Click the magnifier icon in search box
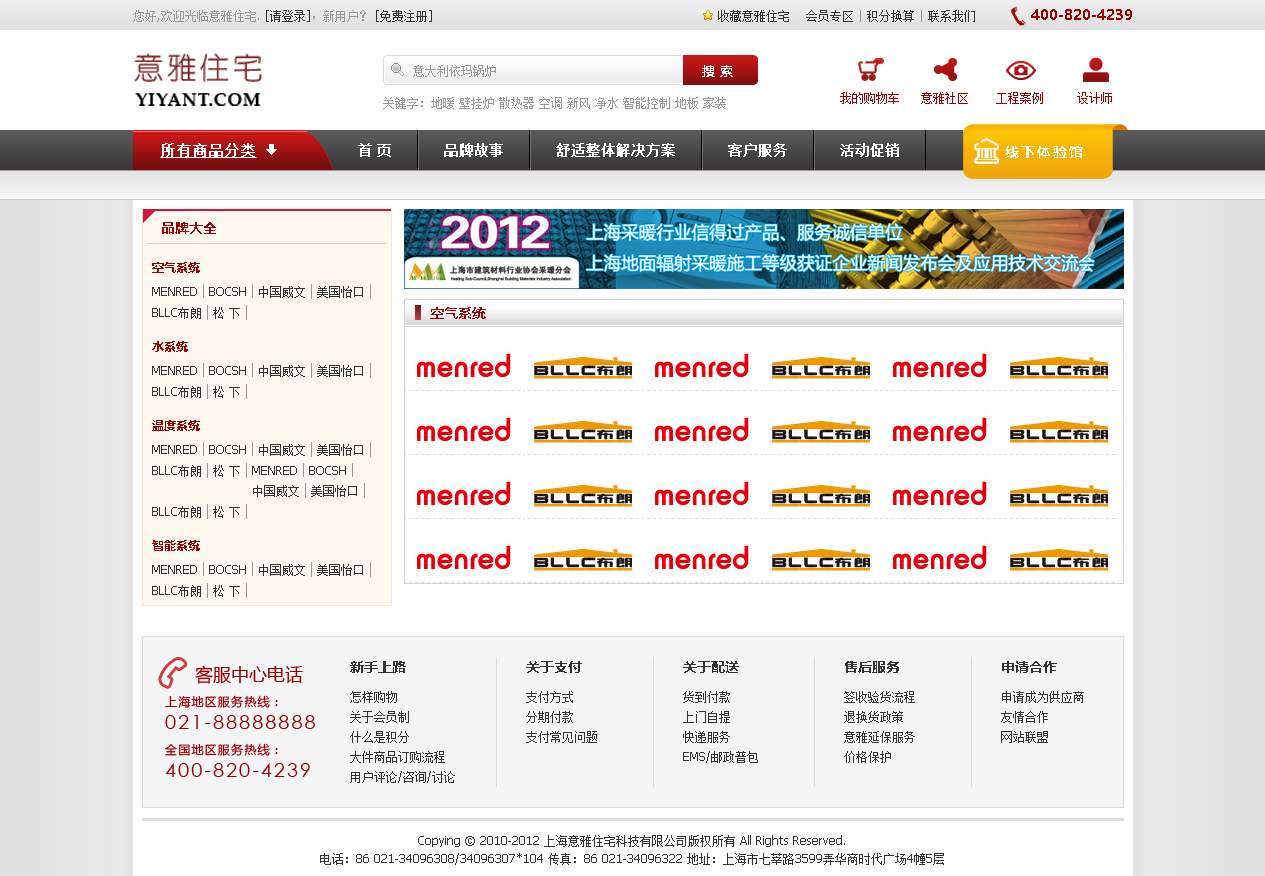 [x=397, y=70]
